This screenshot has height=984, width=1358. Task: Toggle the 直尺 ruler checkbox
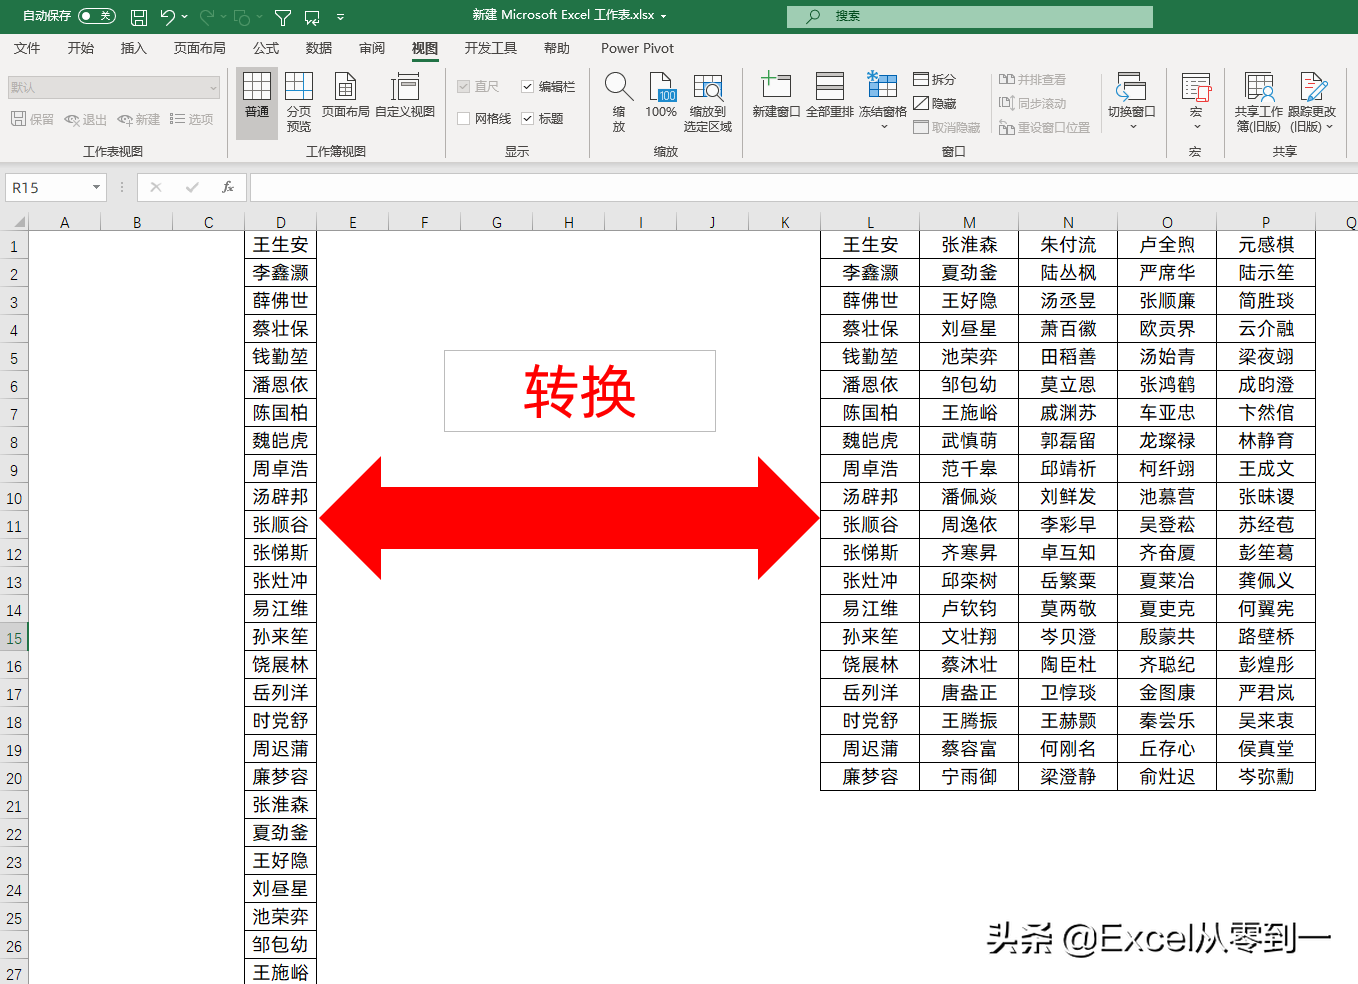point(464,87)
